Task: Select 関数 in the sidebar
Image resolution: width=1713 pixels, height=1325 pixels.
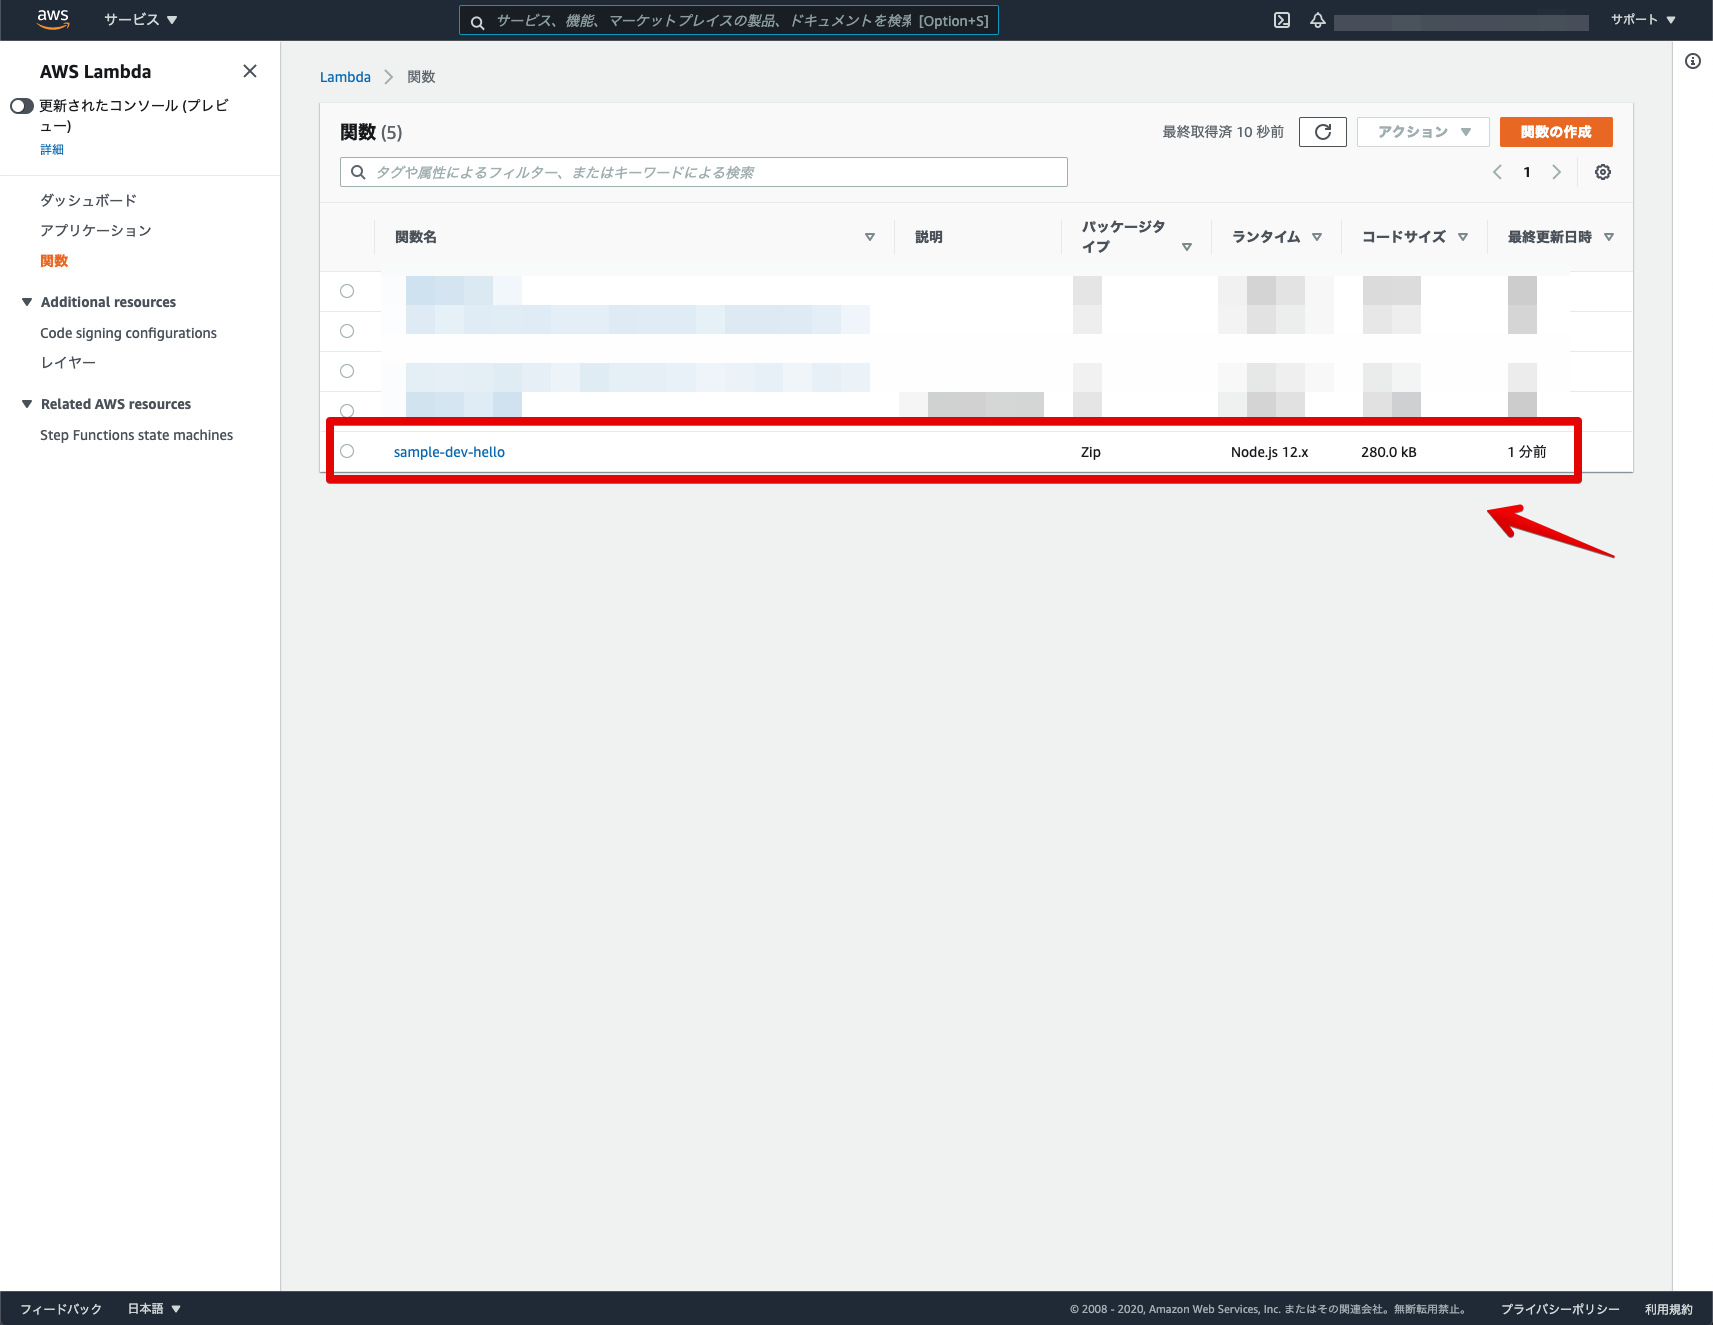Action: point(54,261)
